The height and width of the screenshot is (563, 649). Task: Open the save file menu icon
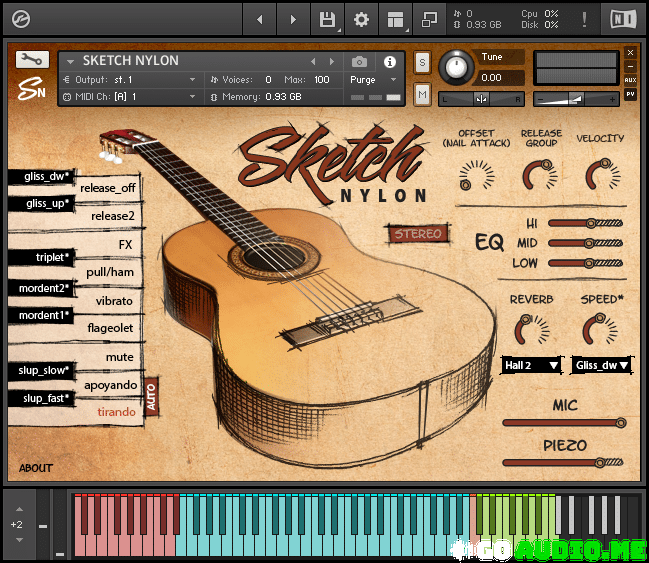327,19
